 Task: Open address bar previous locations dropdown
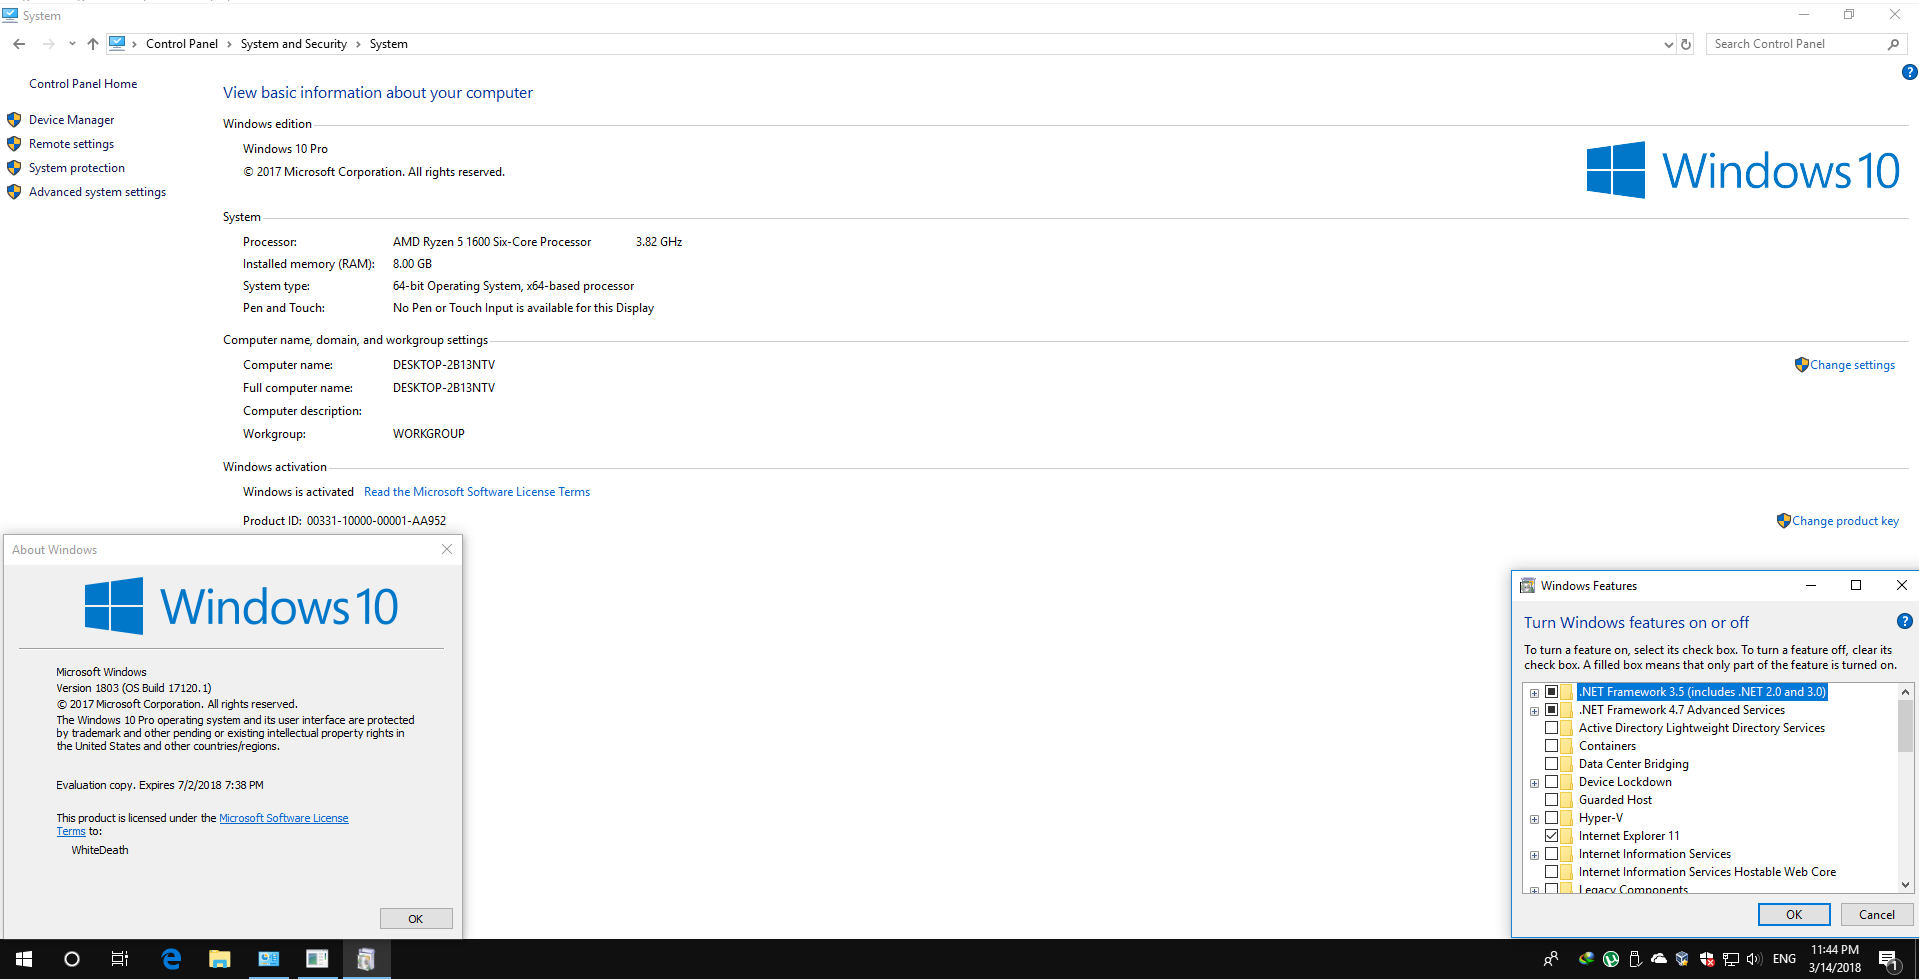pyautogui.click(x=1668, y=44)
